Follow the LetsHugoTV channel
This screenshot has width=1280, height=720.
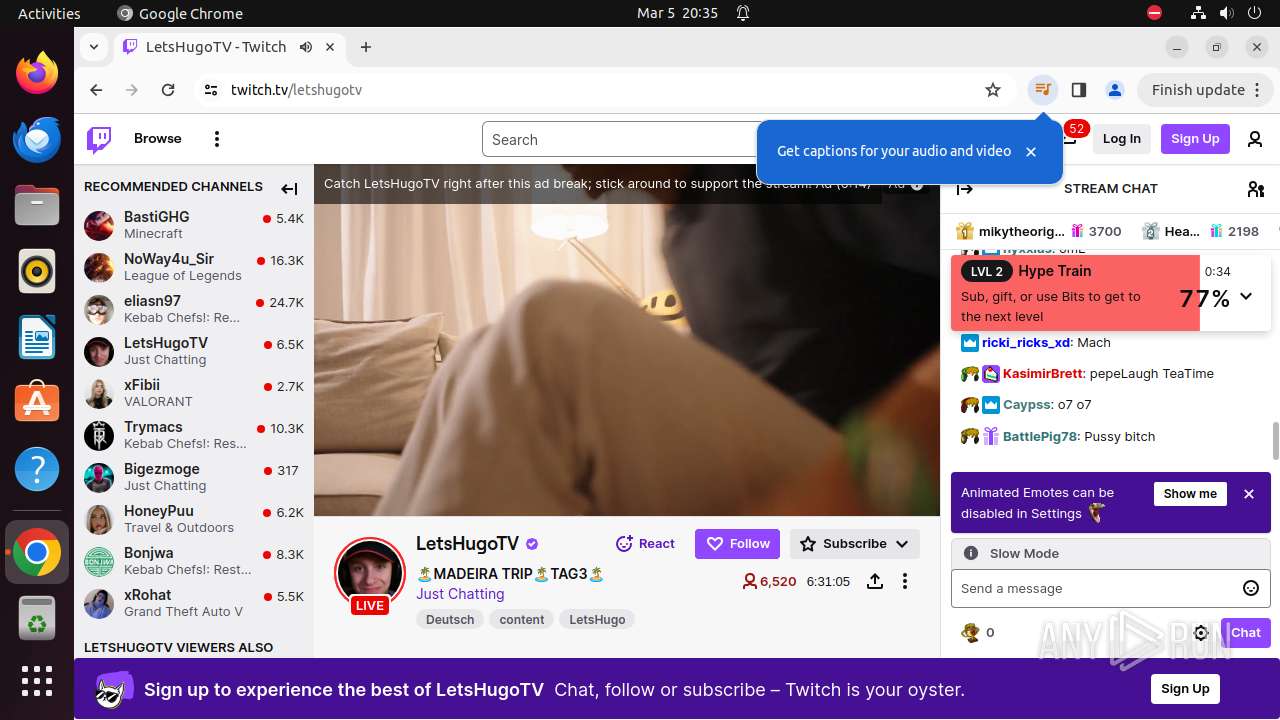click(738, 544)
